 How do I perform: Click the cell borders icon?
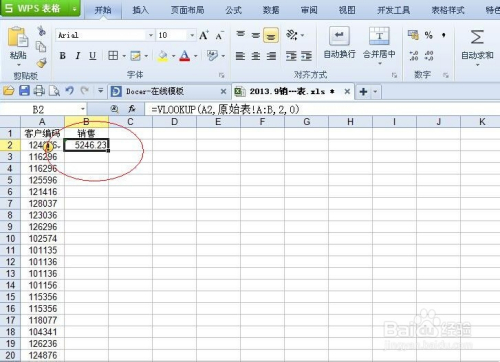coord(113,56)
